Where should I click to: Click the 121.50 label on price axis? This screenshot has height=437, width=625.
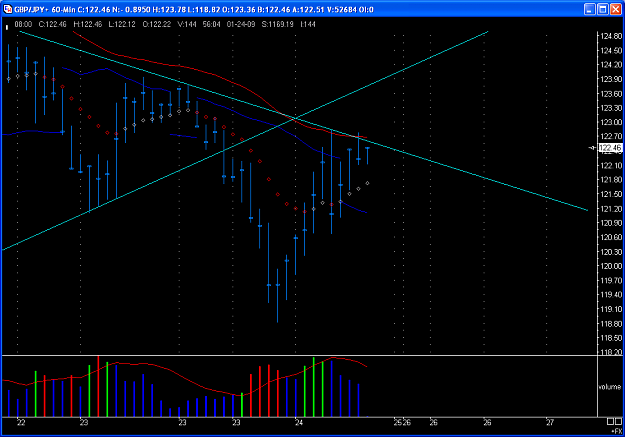point(611,194)
